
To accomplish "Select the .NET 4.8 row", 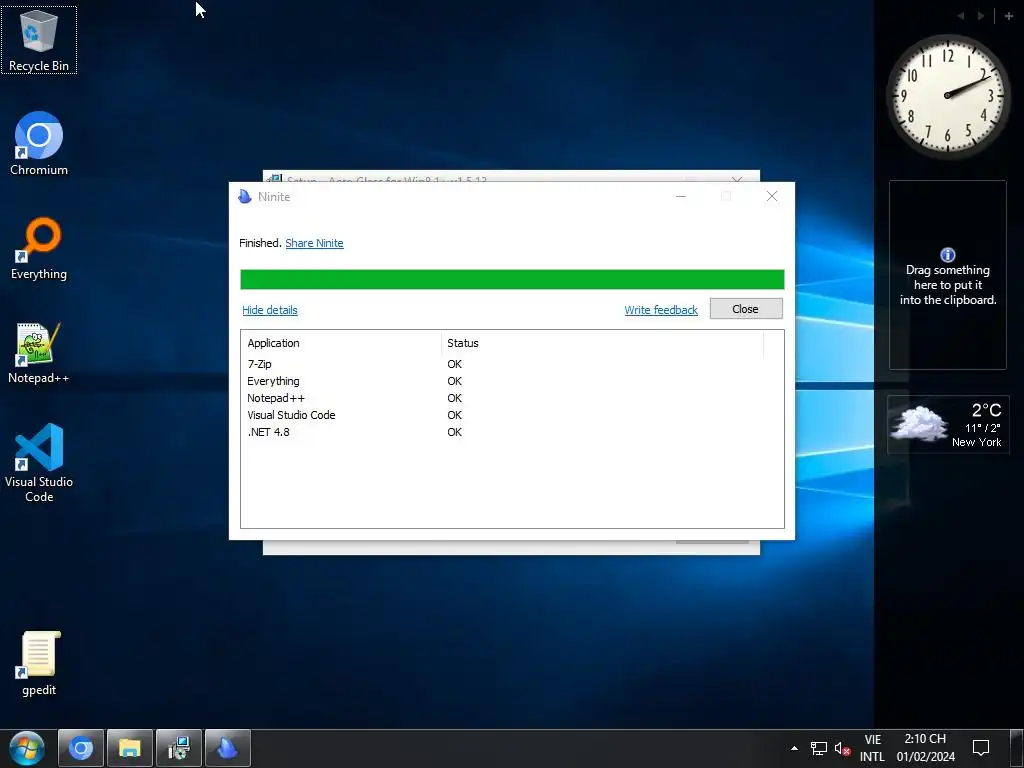I will pos(504,432).
